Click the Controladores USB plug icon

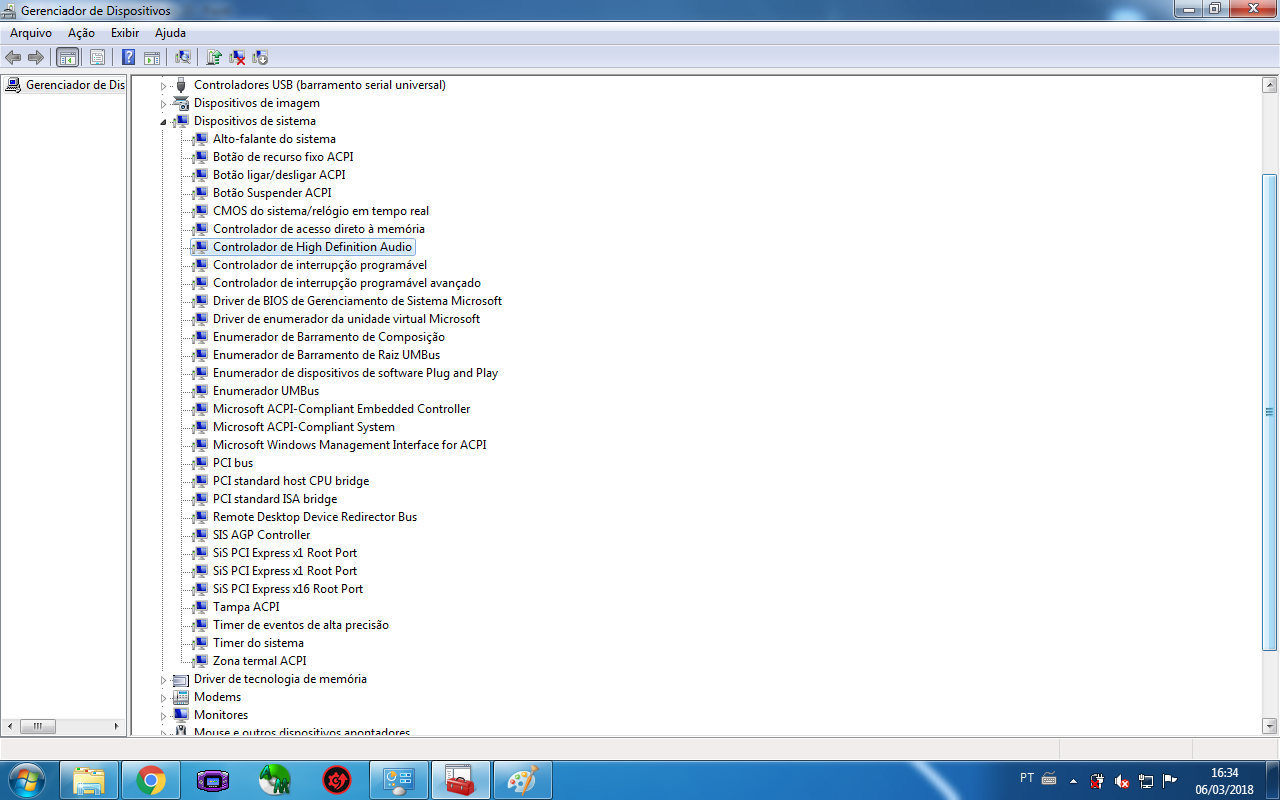click(181, 85)
